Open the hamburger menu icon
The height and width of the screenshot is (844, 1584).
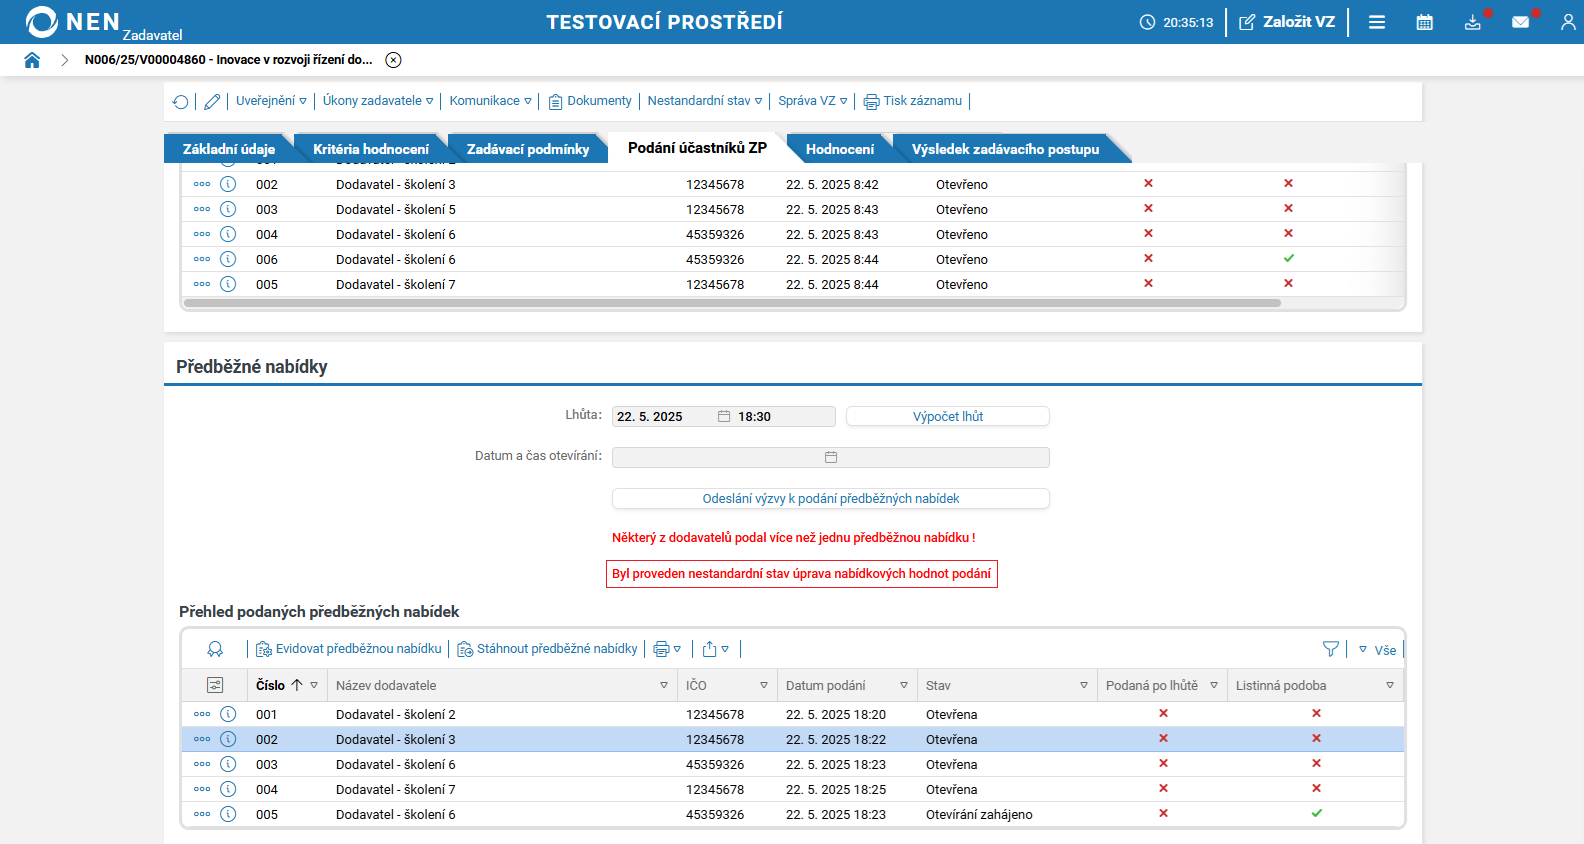1377,22
